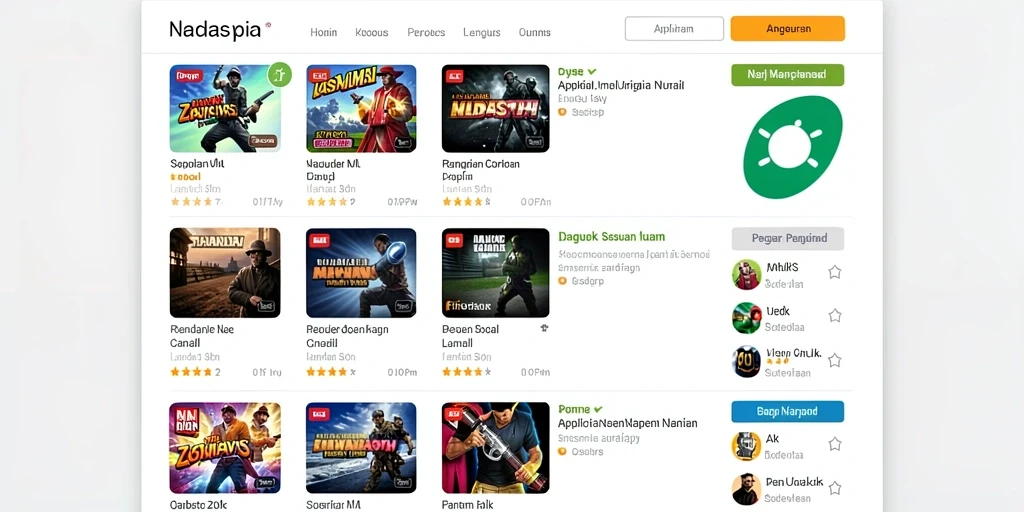Open the Uedk green avatar icon
1024x512 pixels.
[x=746, y=318]
